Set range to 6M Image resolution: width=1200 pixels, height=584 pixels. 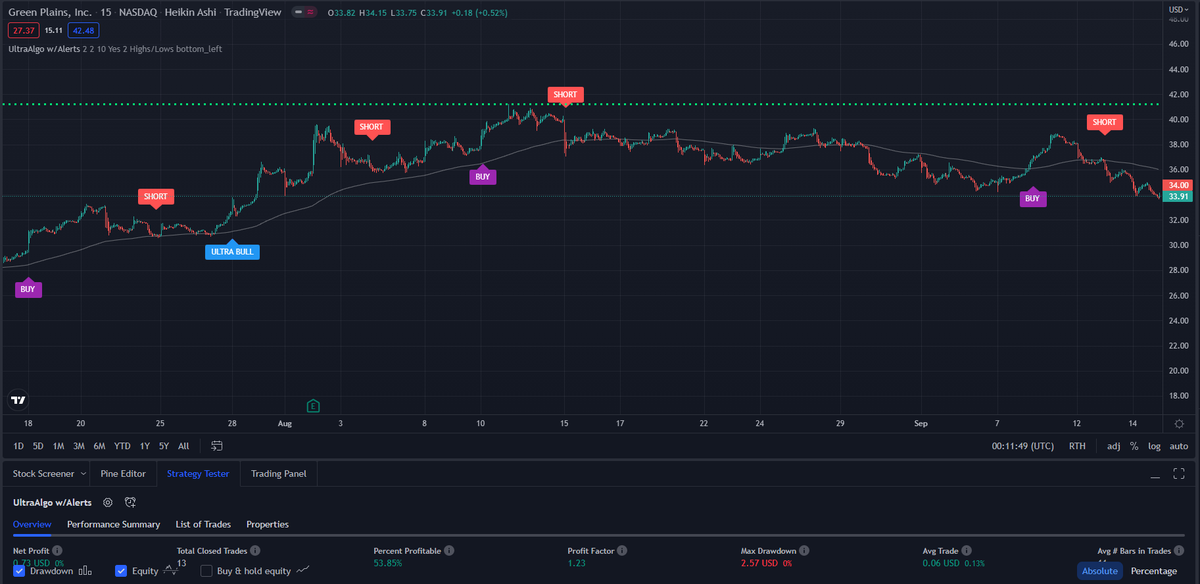coord(99,446)
